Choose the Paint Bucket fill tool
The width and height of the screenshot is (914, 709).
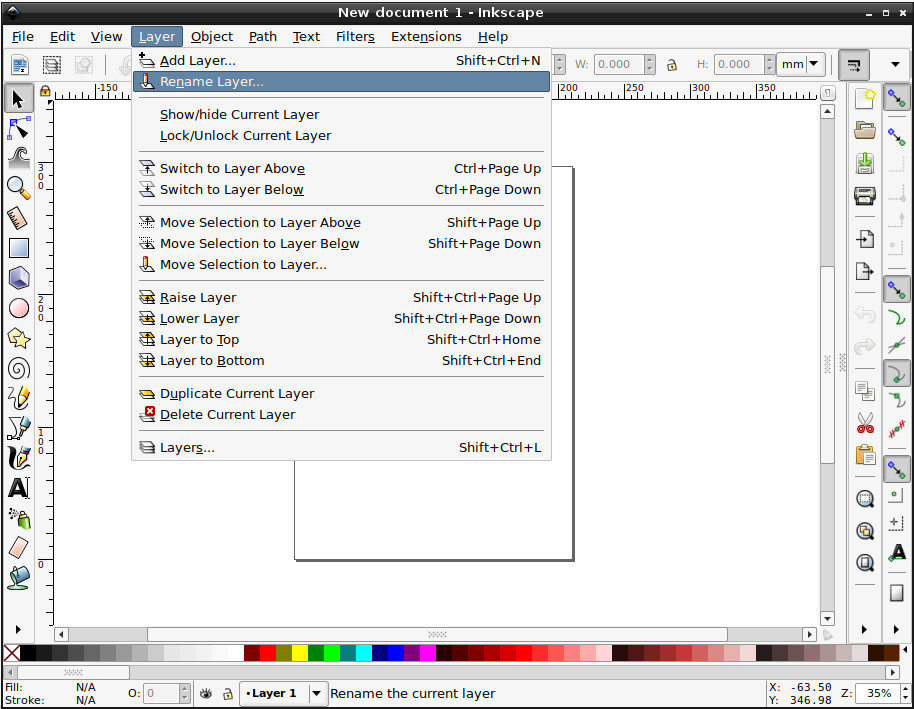click(x=18, y=578)
